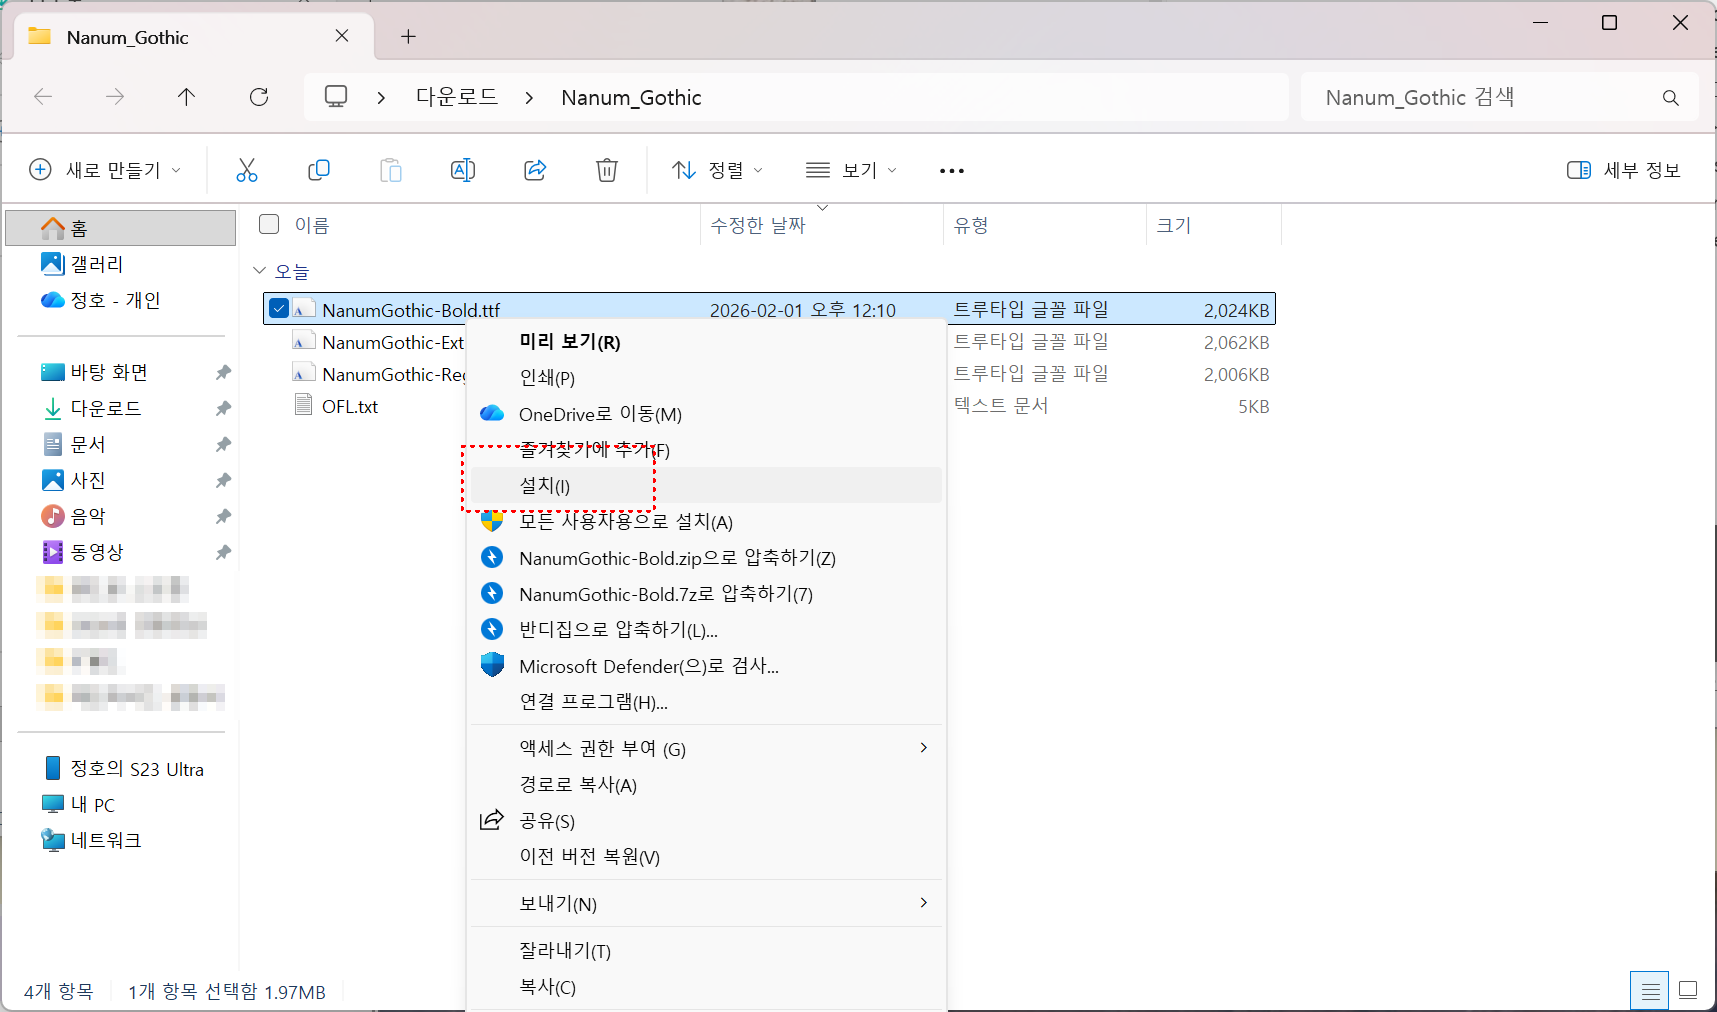Choose 모든 사용자용으로 설치(A)
The width and height of the screenshot is (1717, 1012).
(x=706, y=521)
